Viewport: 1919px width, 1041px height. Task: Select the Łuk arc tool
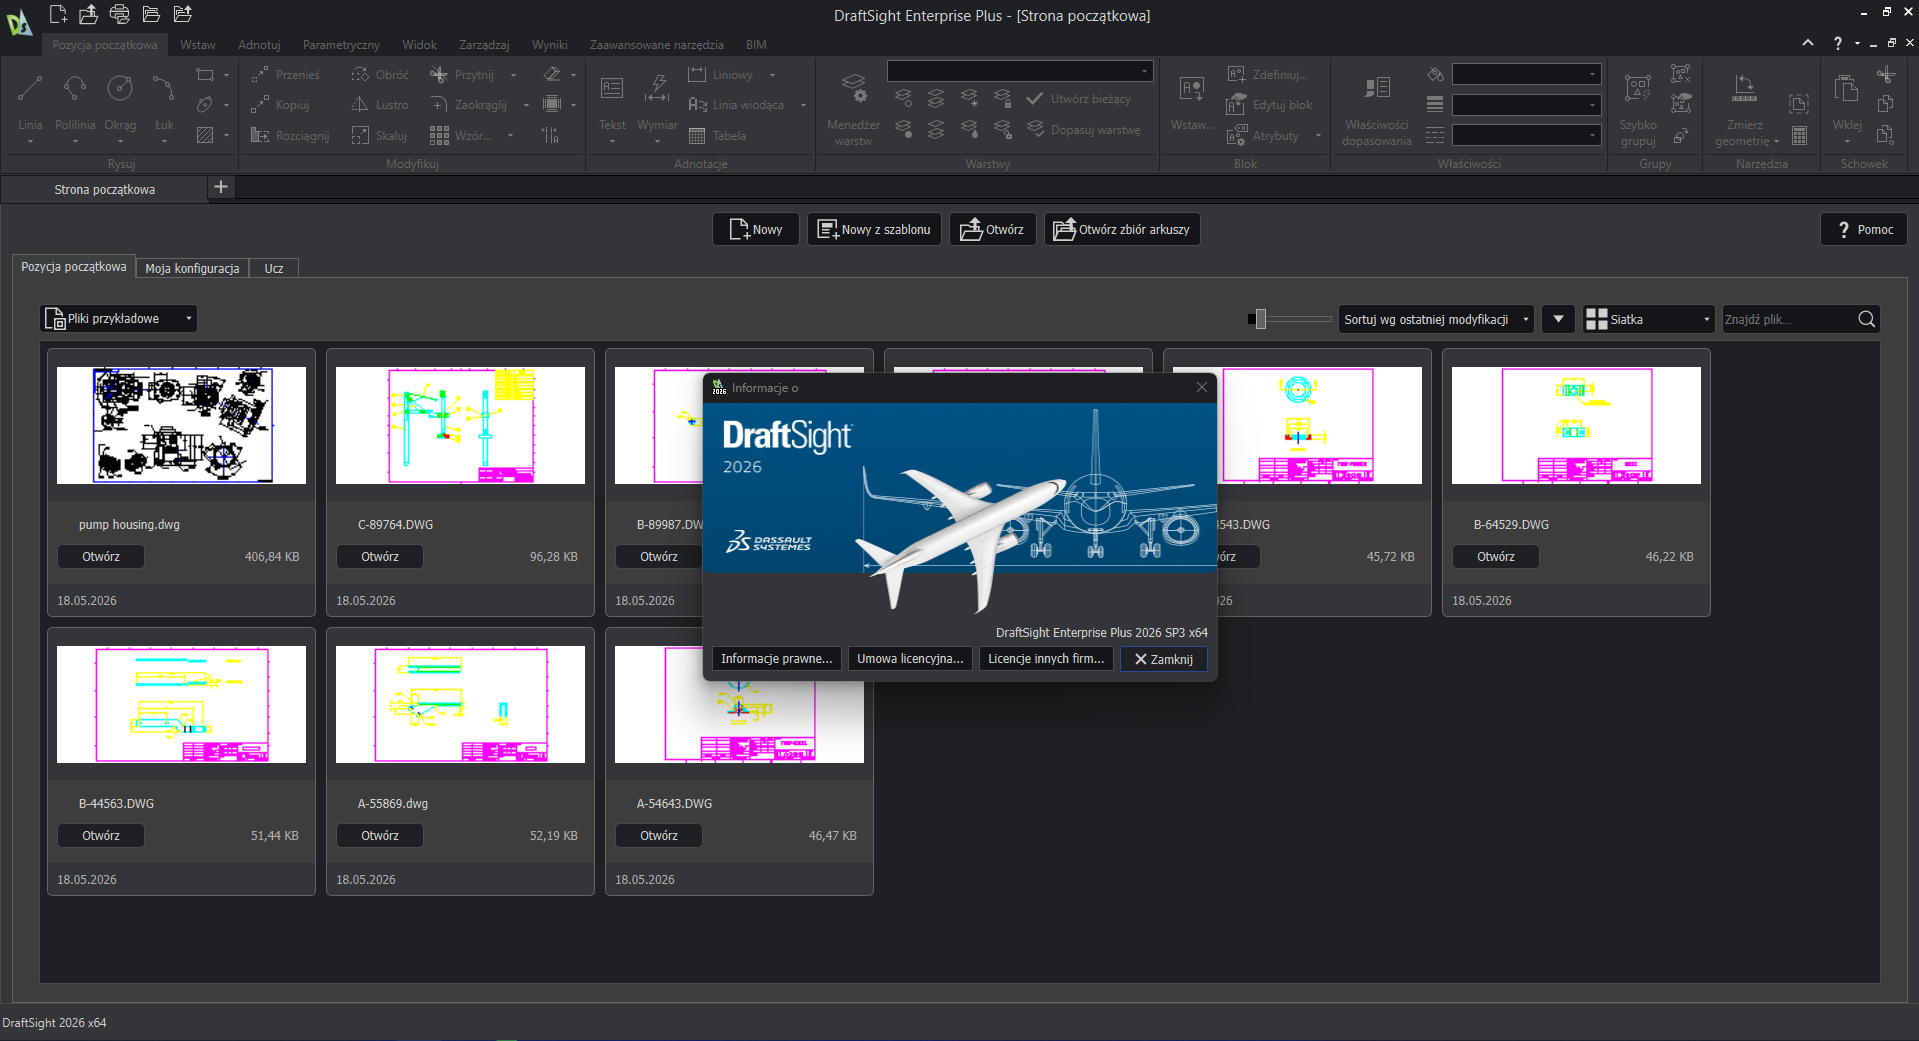tap(164, 102)
